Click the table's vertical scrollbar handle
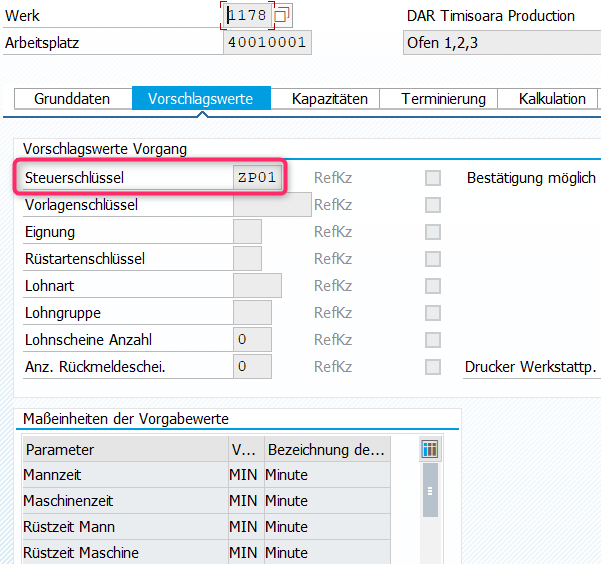The height and width of the screenshot is (564, 601). pyautogui.click(x=430, y=492)
